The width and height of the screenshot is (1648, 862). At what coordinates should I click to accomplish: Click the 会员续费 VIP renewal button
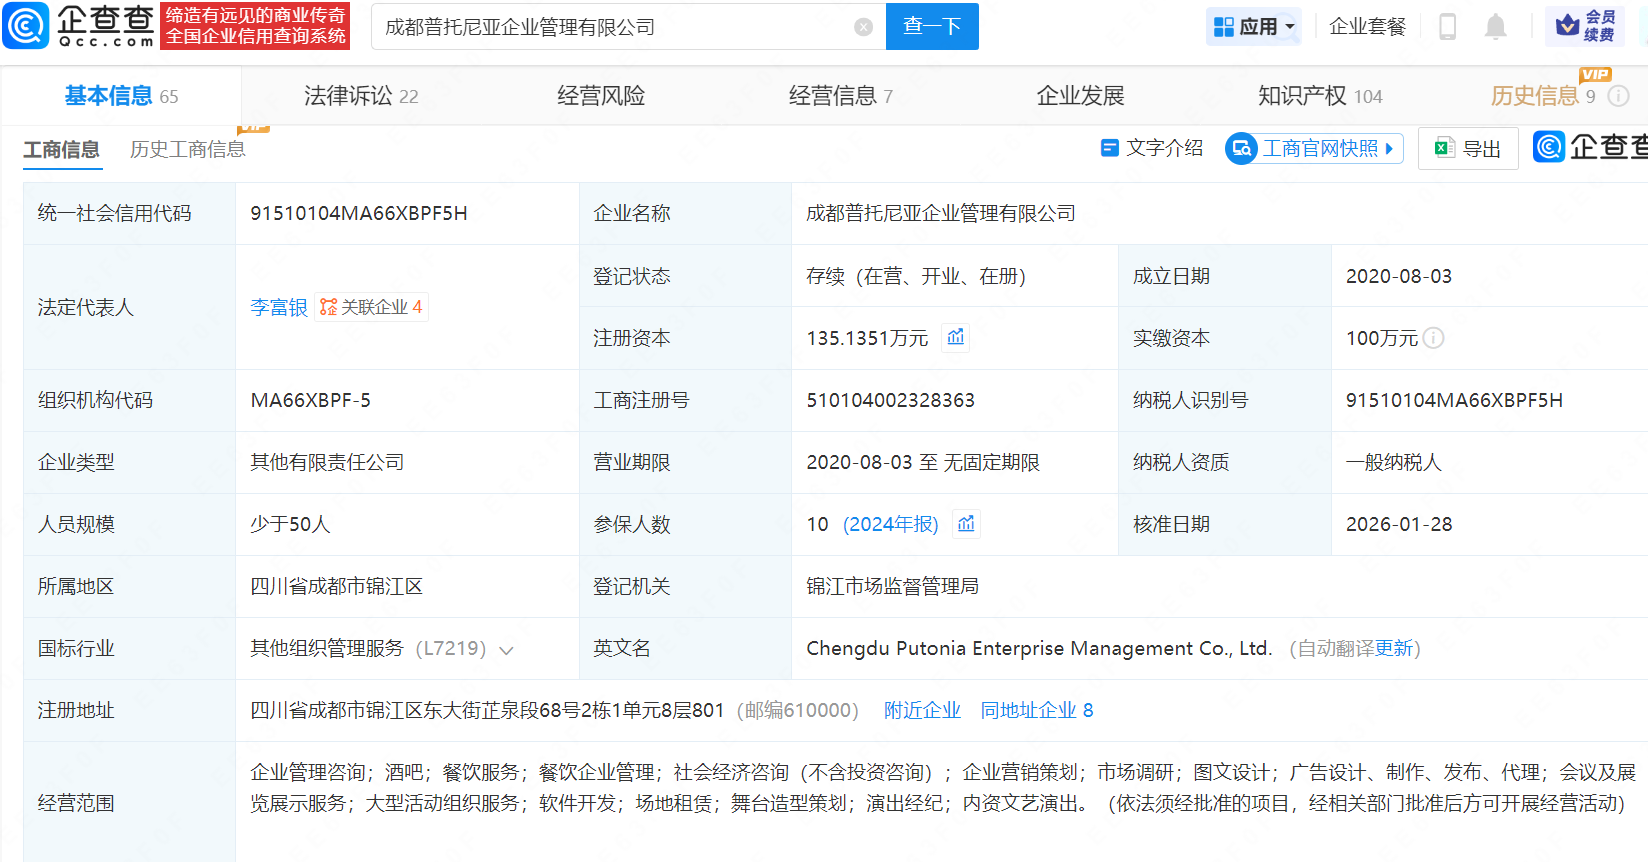pyautogui.click(x=1586, y=26)
